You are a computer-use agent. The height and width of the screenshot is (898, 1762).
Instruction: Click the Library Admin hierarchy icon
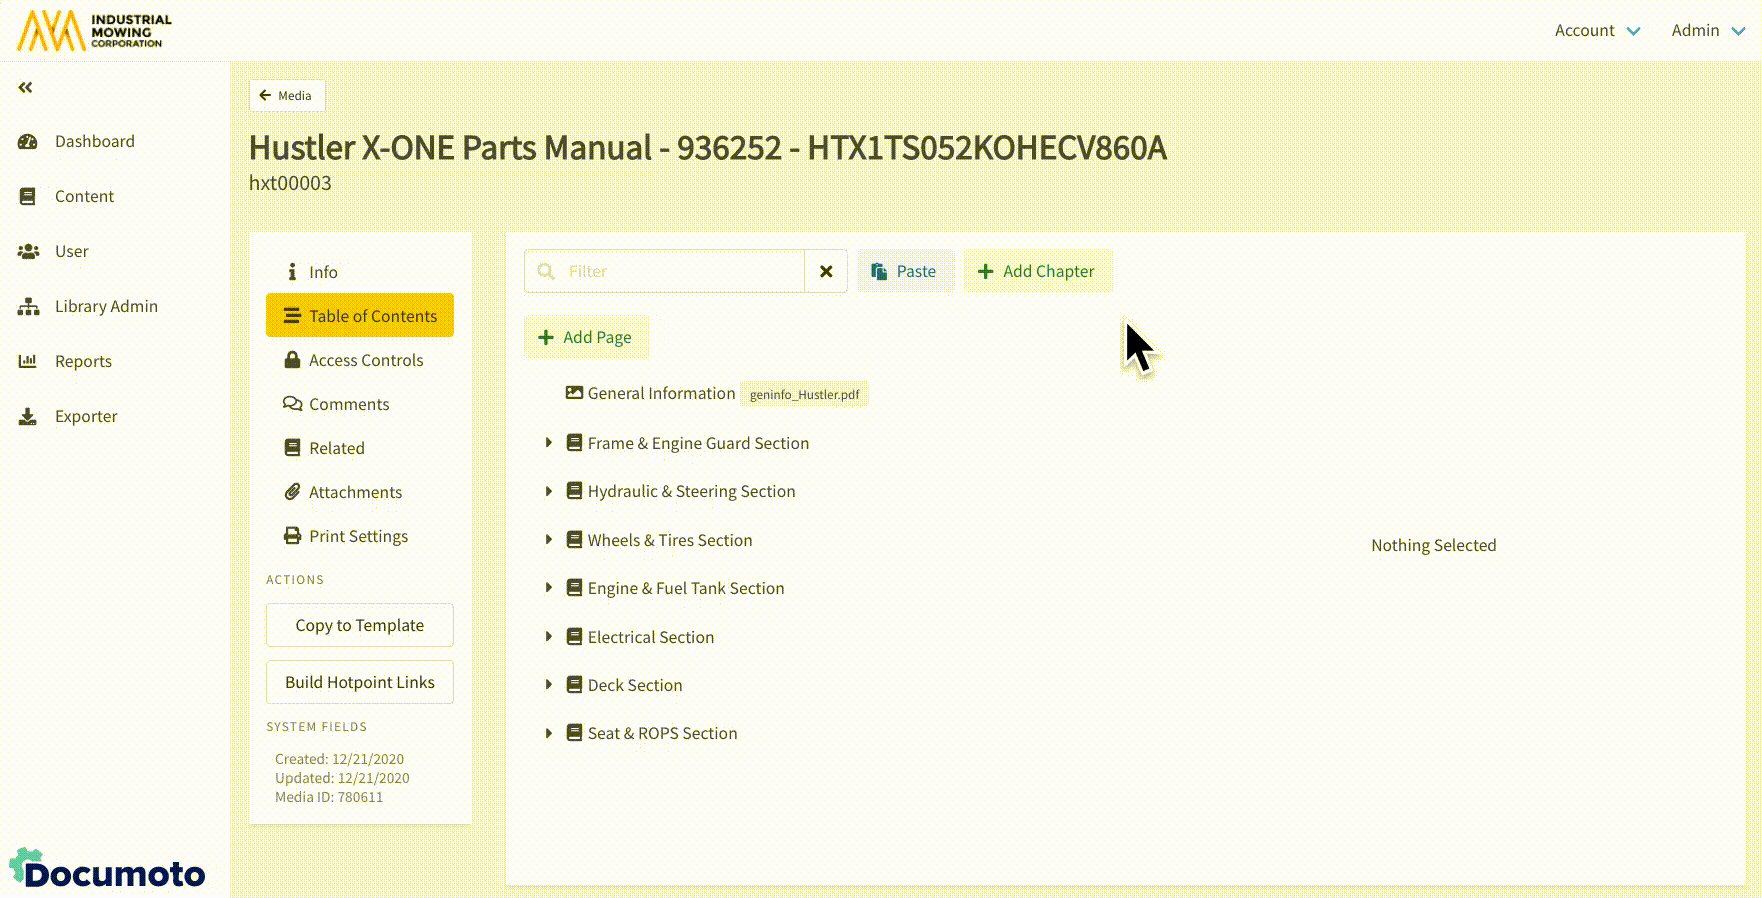28,307
